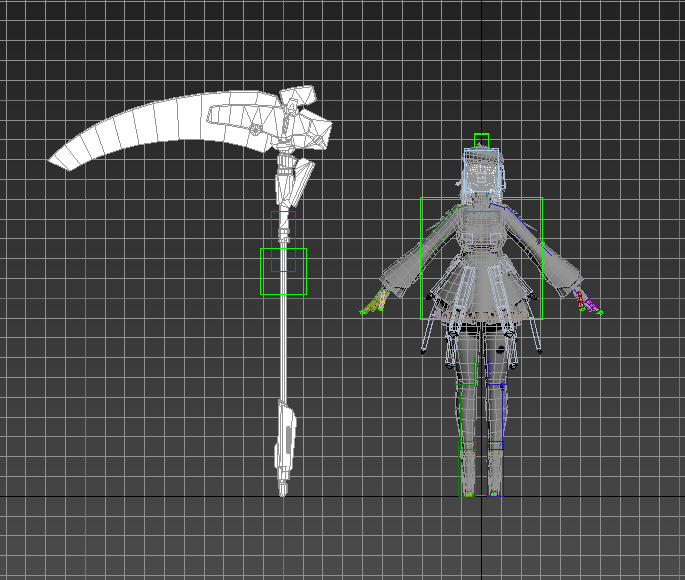Select the character's chest mesh
Viewport: 685px width, 580px height.
click(x=481, y=230)
